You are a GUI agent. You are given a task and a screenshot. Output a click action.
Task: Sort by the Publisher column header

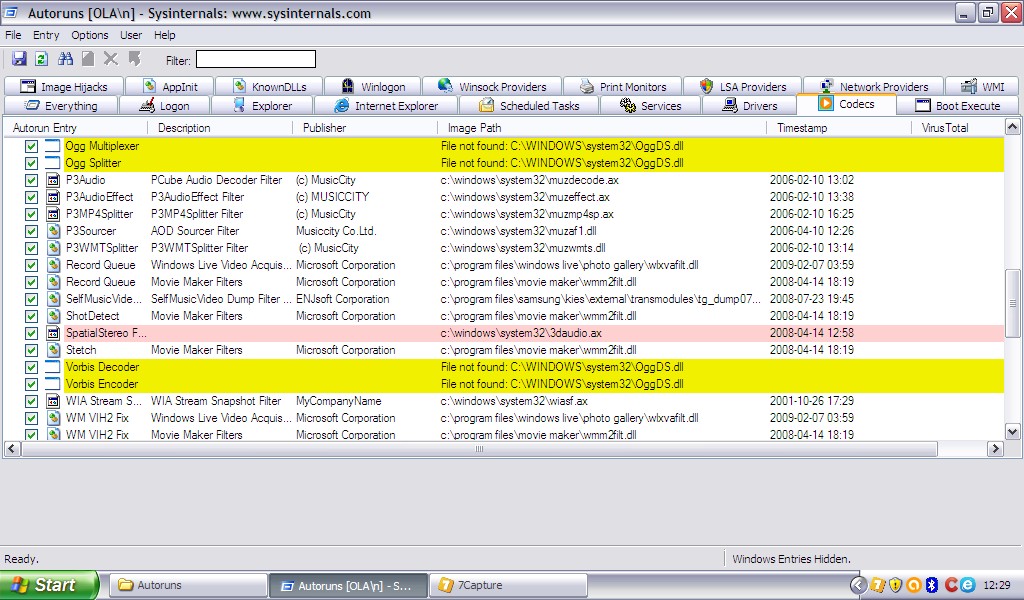pos(365,128)
